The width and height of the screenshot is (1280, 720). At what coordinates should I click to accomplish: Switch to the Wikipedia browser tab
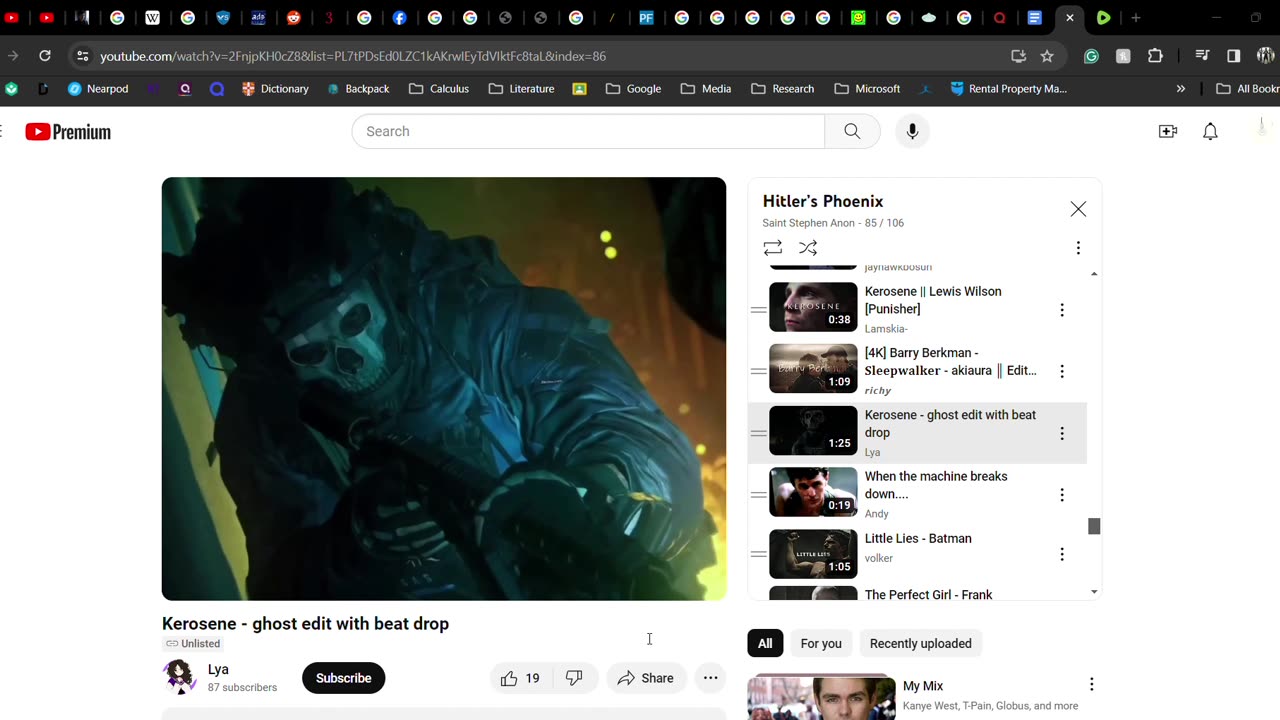coord(152,18)
